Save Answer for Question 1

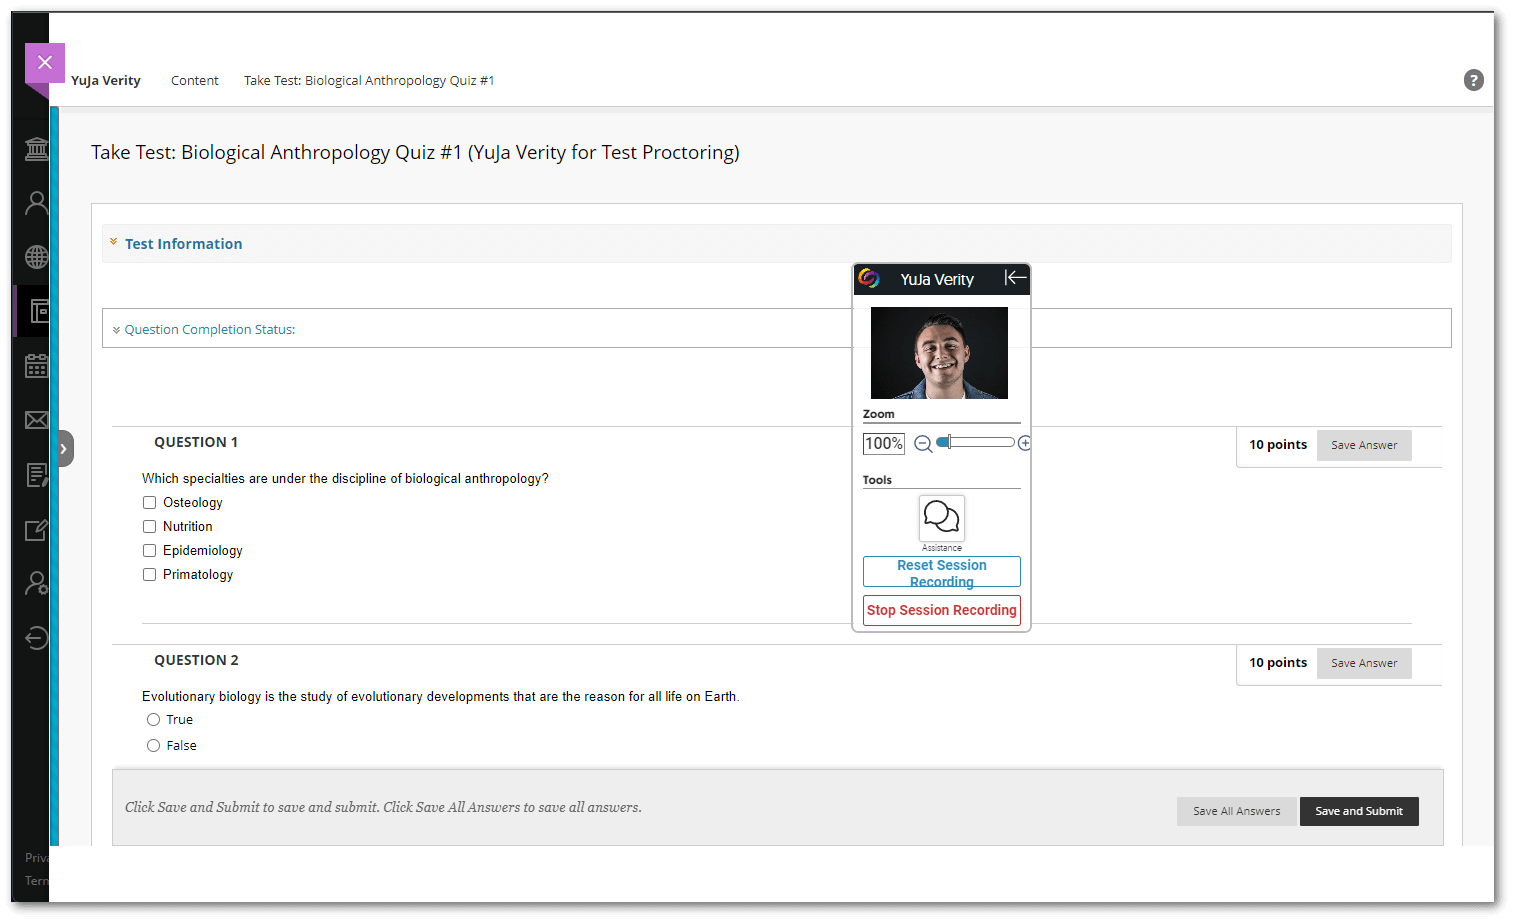point(1364,445)
